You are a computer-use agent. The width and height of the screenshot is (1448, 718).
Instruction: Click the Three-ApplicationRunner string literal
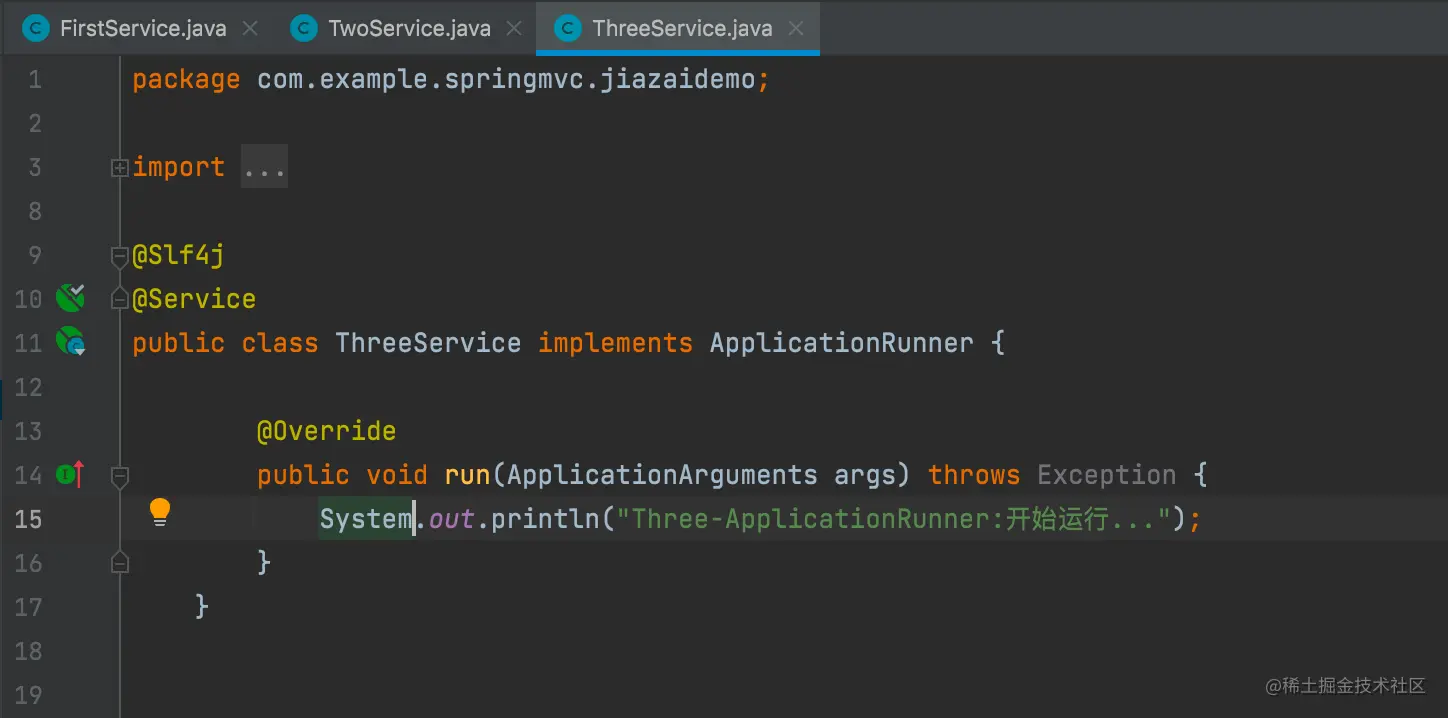click(x=894, y=519)
